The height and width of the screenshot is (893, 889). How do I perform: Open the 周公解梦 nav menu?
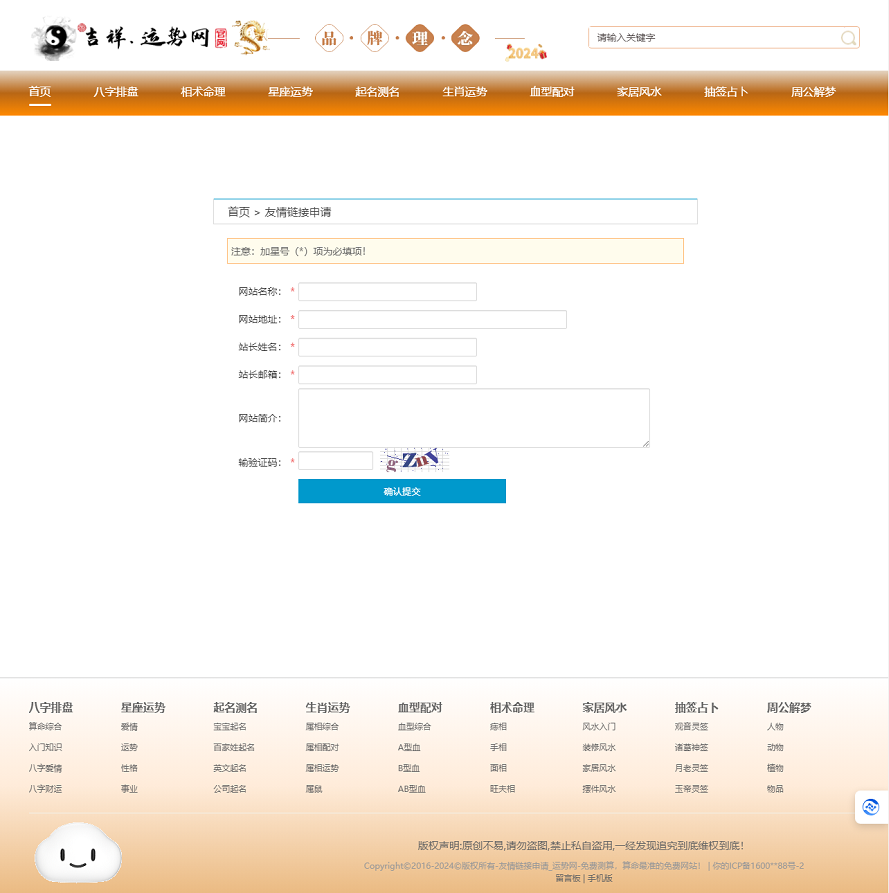[813, 92]
